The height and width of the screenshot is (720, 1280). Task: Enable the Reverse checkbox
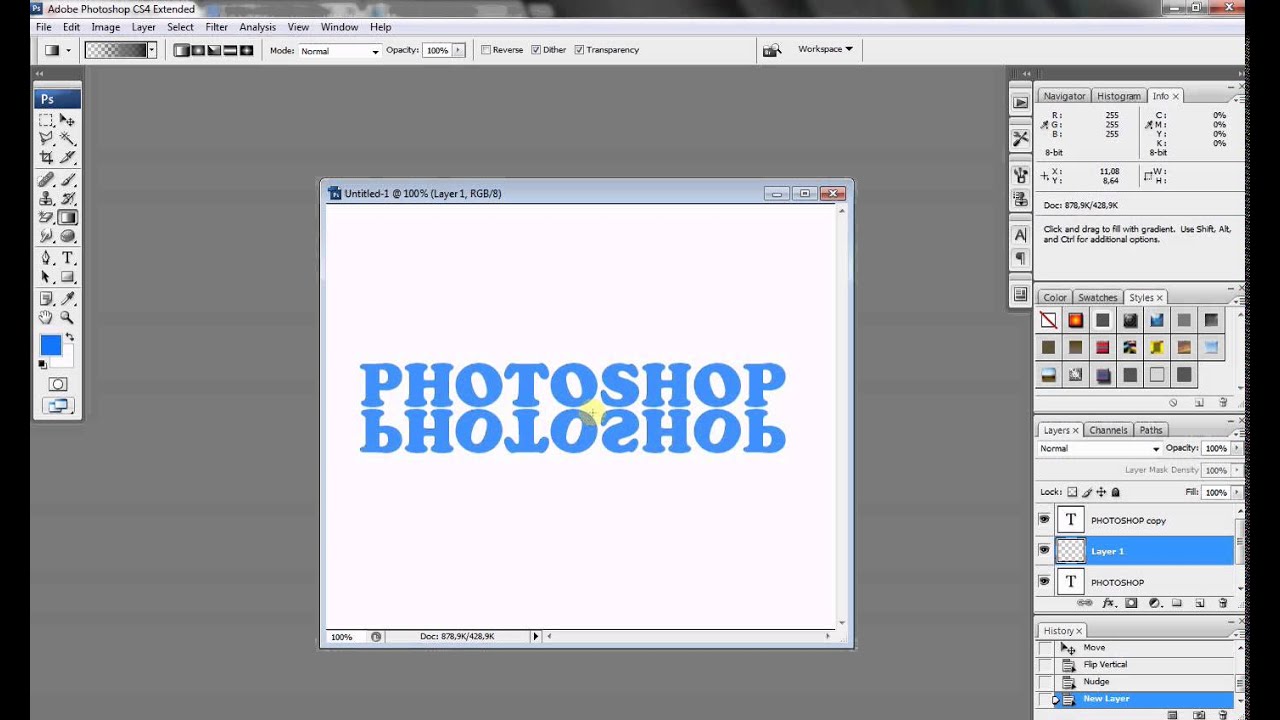pyautogui.click(x=486, y=50)
